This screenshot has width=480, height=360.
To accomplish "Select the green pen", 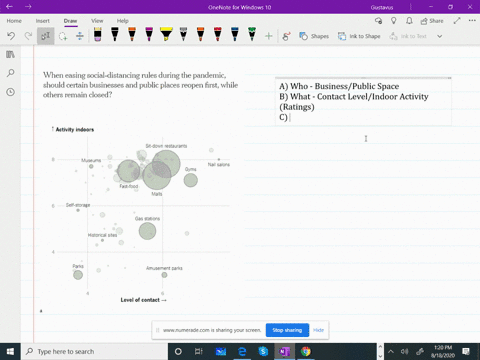I will coord(252,35).
